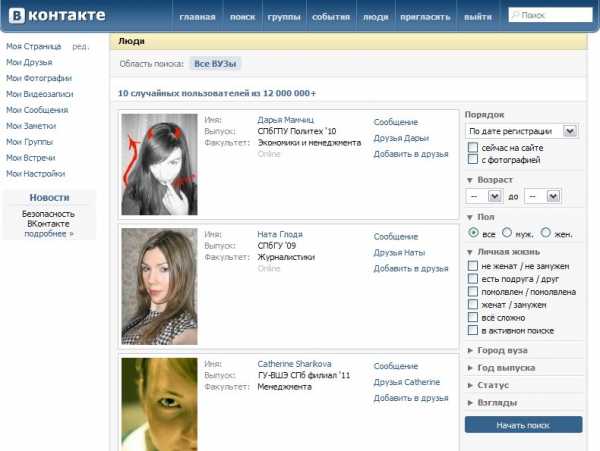Viewport: 600px width, 451px height.
Task: Open 'Мои Друзья' in sidebar
Action: point(29,62)
